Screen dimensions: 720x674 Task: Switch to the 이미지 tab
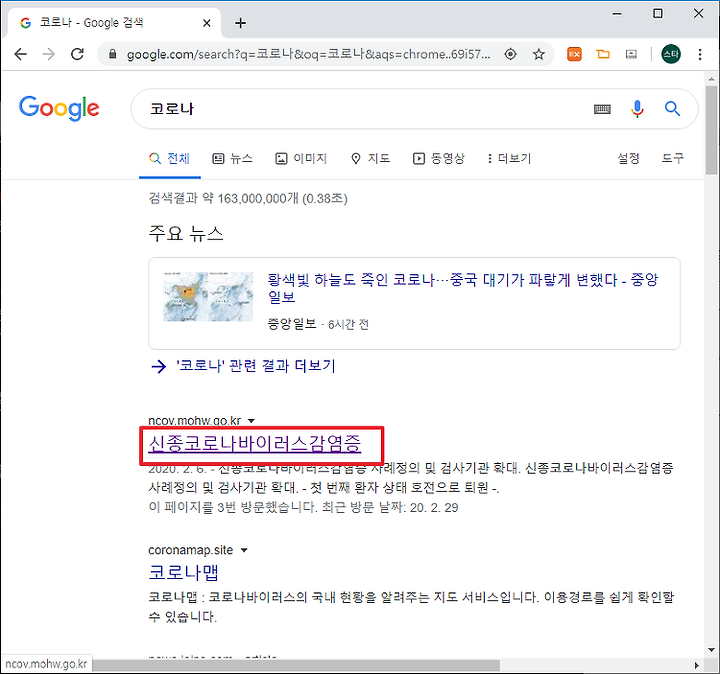point(301,159)
